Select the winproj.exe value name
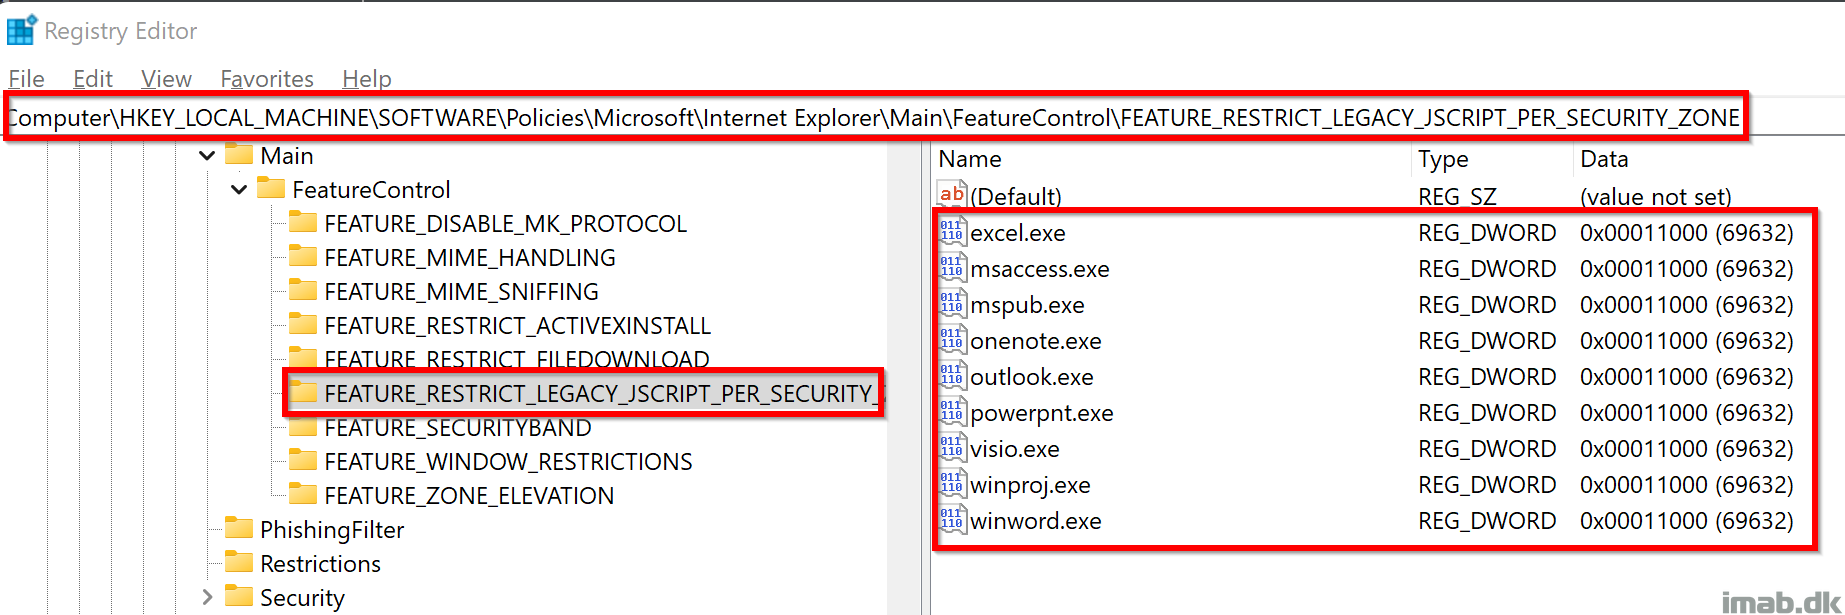Image resolution: width=1845 pixels, height=615 pixels. pos(1030,485)
